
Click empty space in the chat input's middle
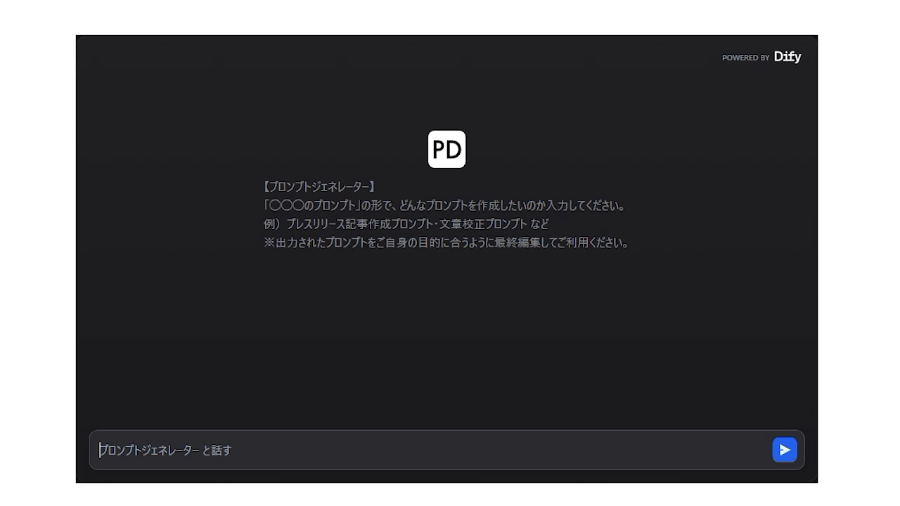(x=500, y=450)
